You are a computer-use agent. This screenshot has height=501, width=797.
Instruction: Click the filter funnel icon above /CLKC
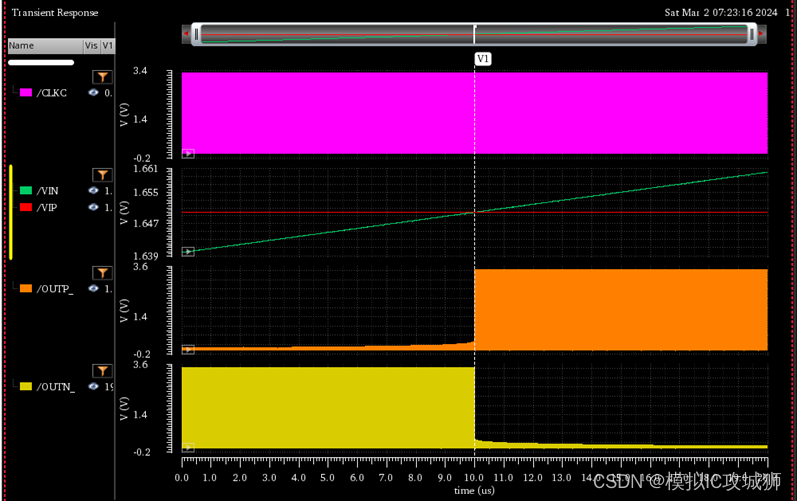[103, 77]
